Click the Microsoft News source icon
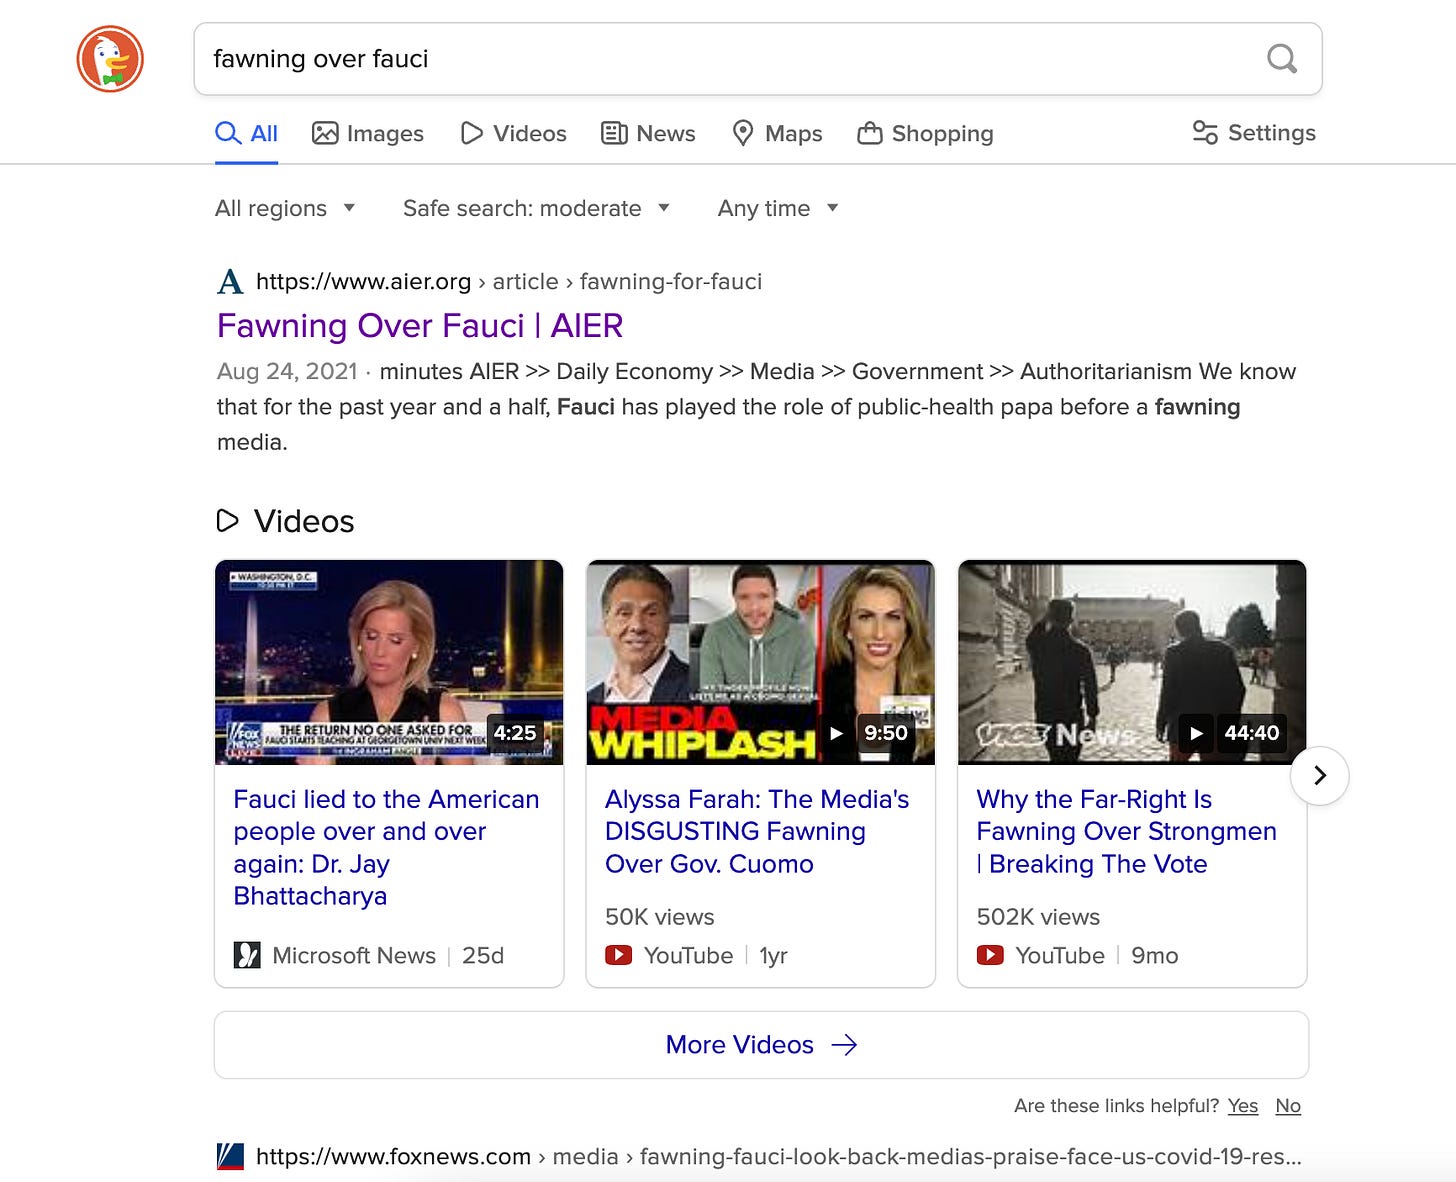The width and height of the screenshot is (1456, 1182). 247,955
